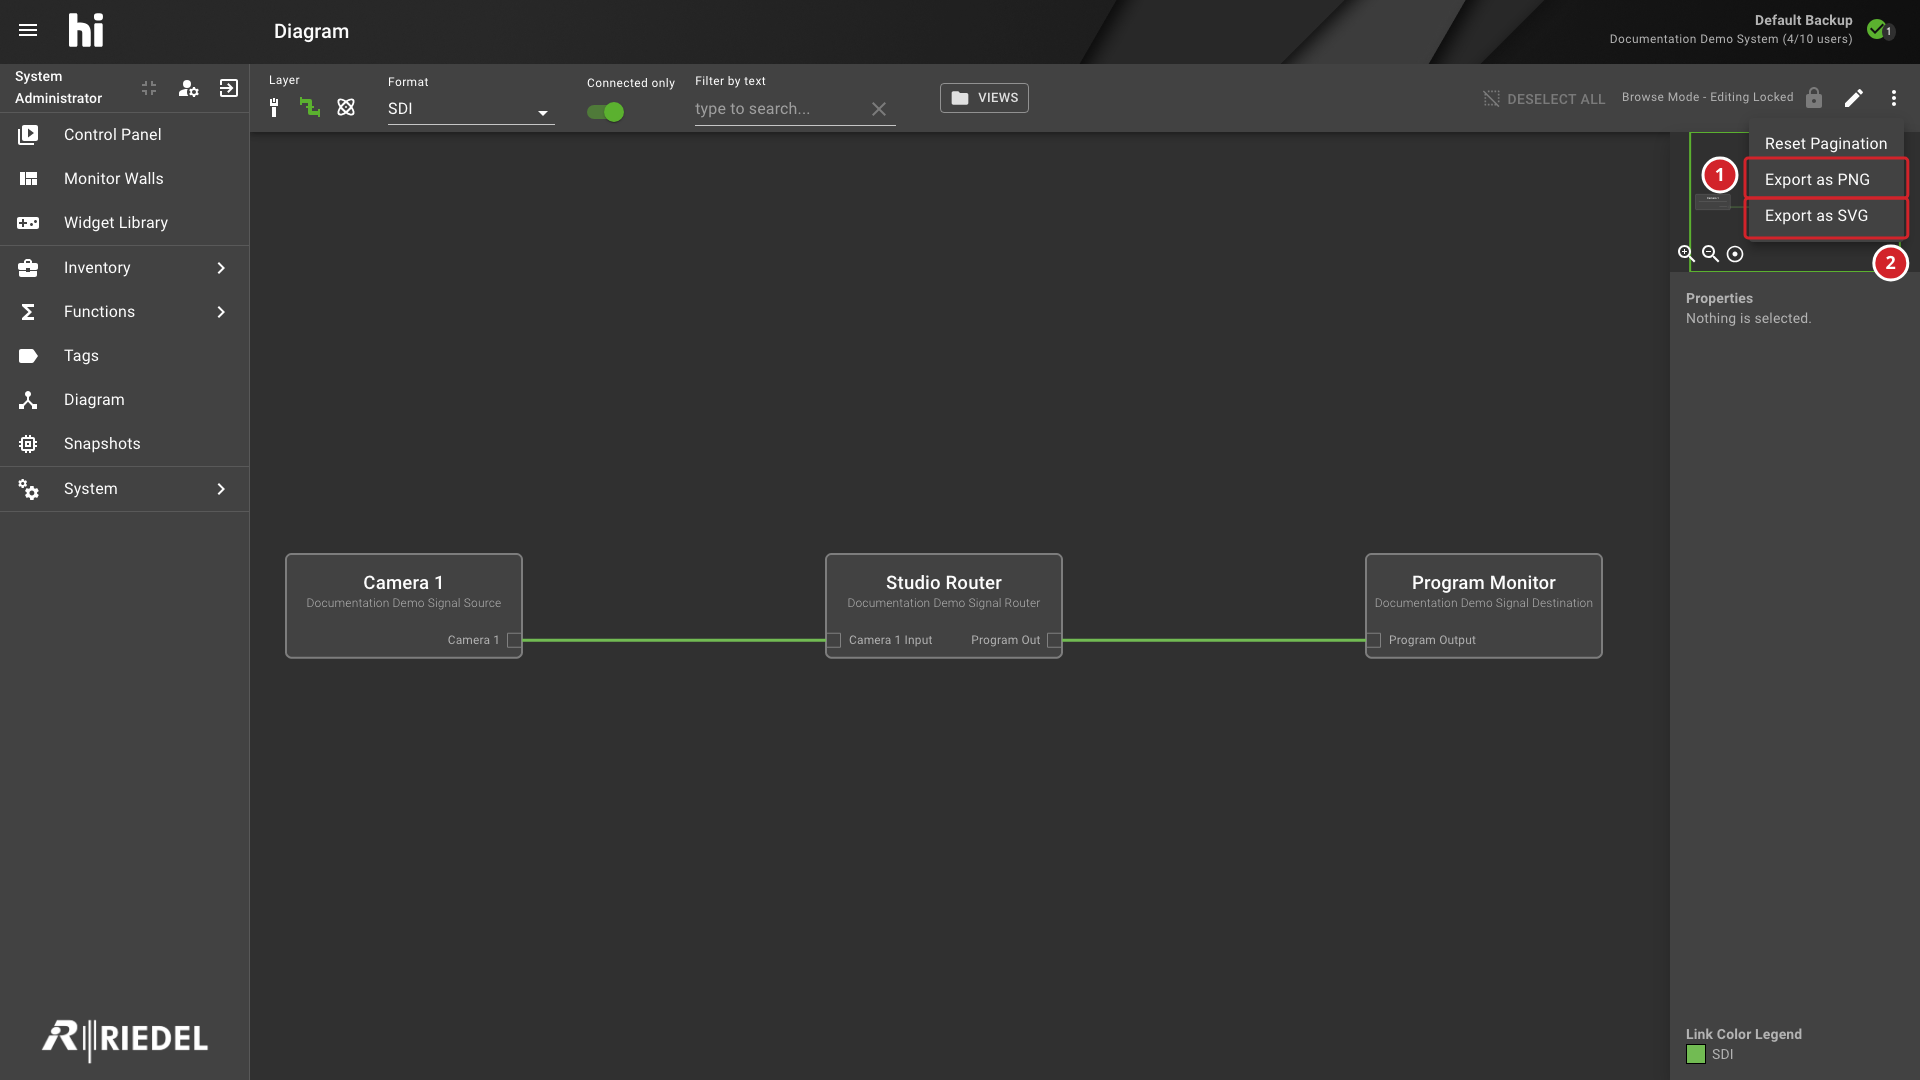The width and height of the screenshot is (1920, 1080).
Task: Clear the filter text with X
Action: (x=879, y=109)
